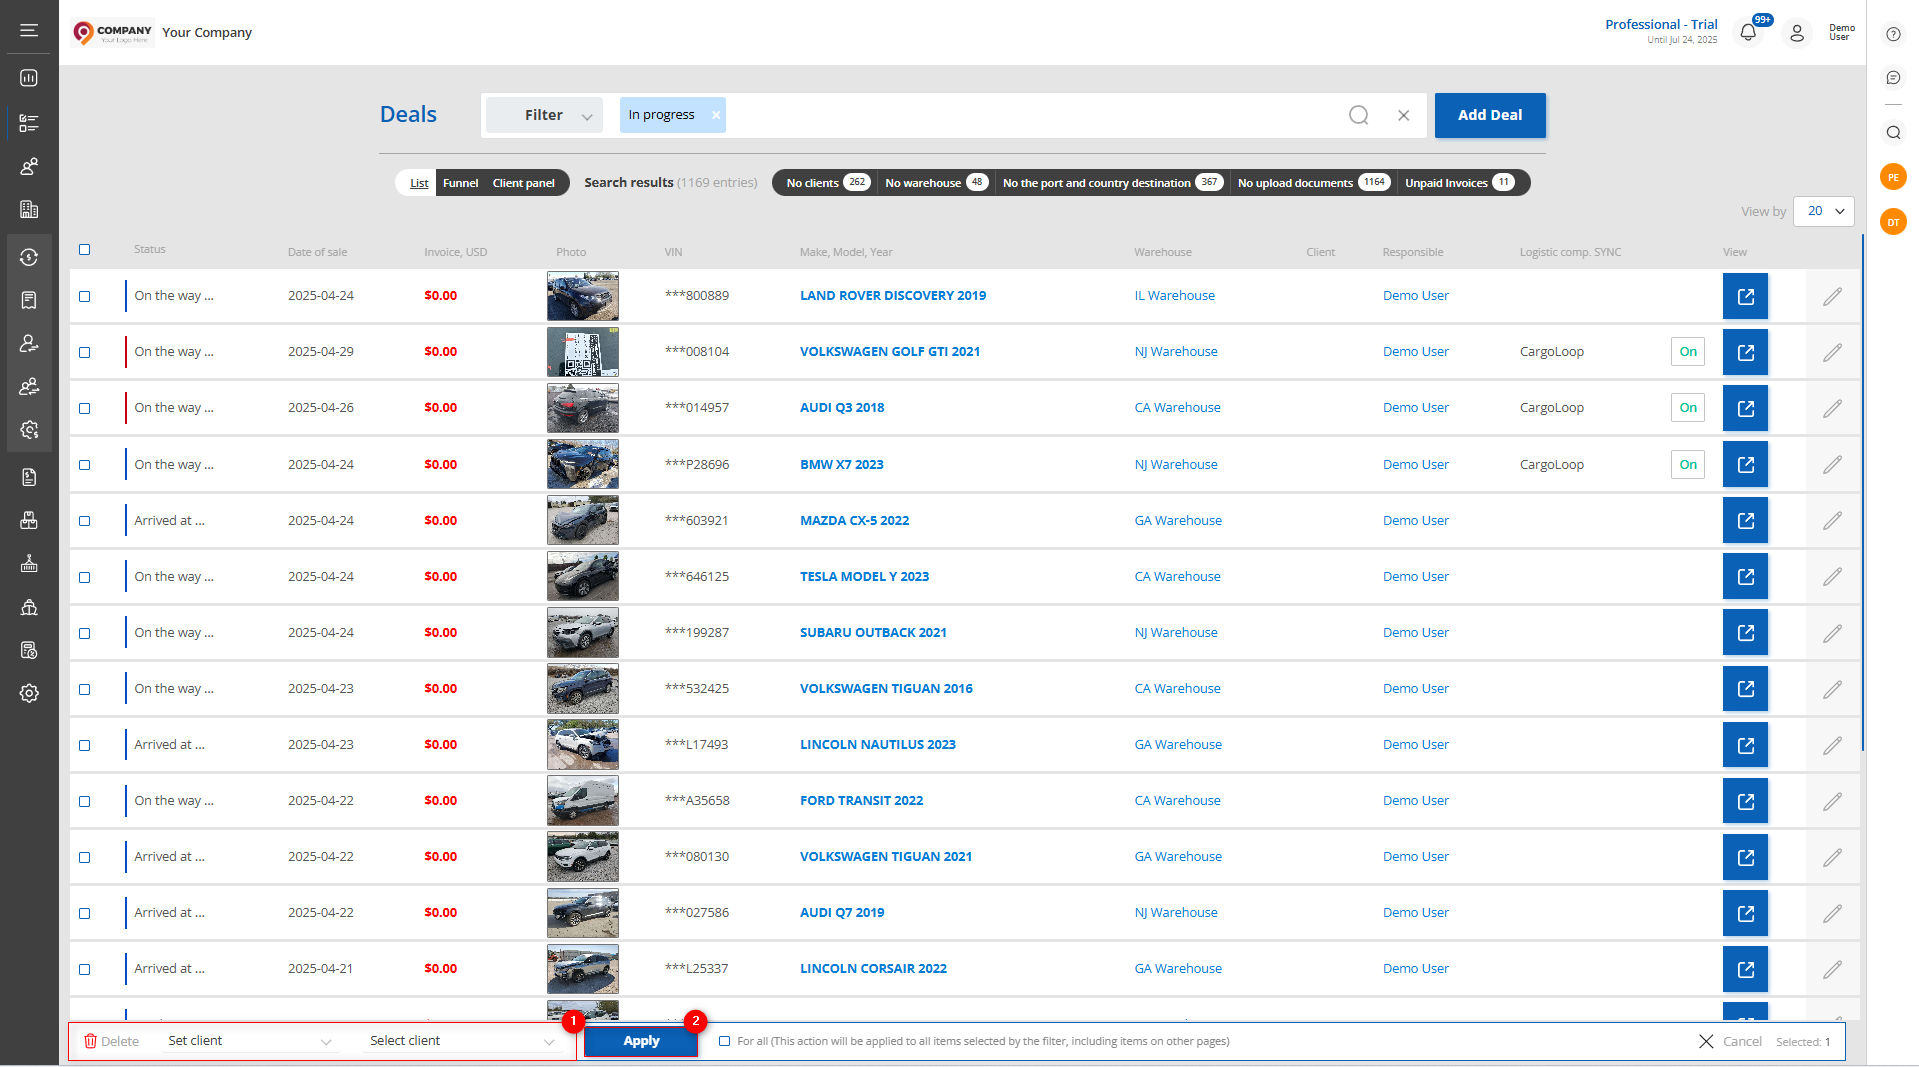Open the Land Rover Discovery deal view

tap(1745, 296)
